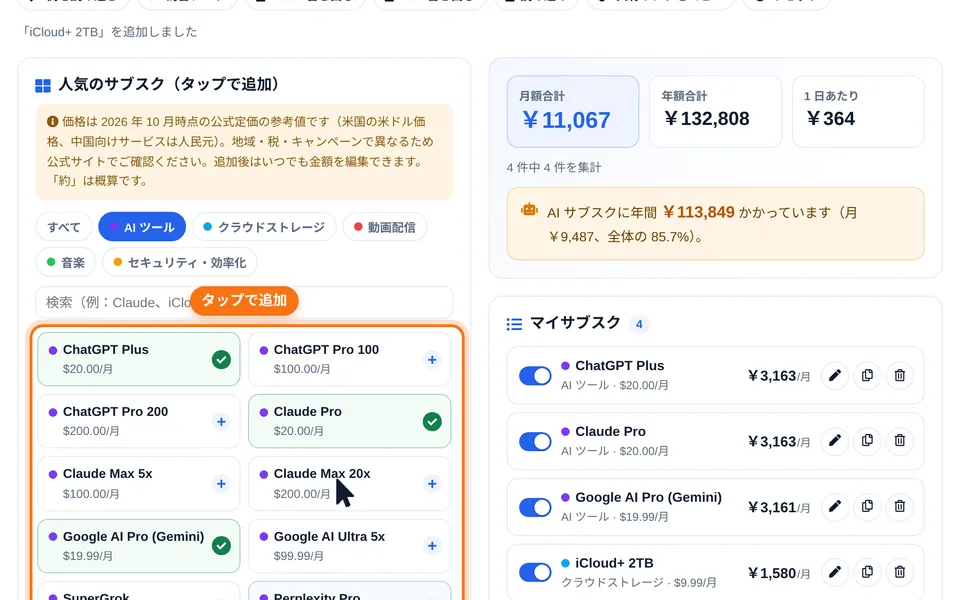Click the $200.00/月 price under ChatGPT Pro 200

[91, 431]
